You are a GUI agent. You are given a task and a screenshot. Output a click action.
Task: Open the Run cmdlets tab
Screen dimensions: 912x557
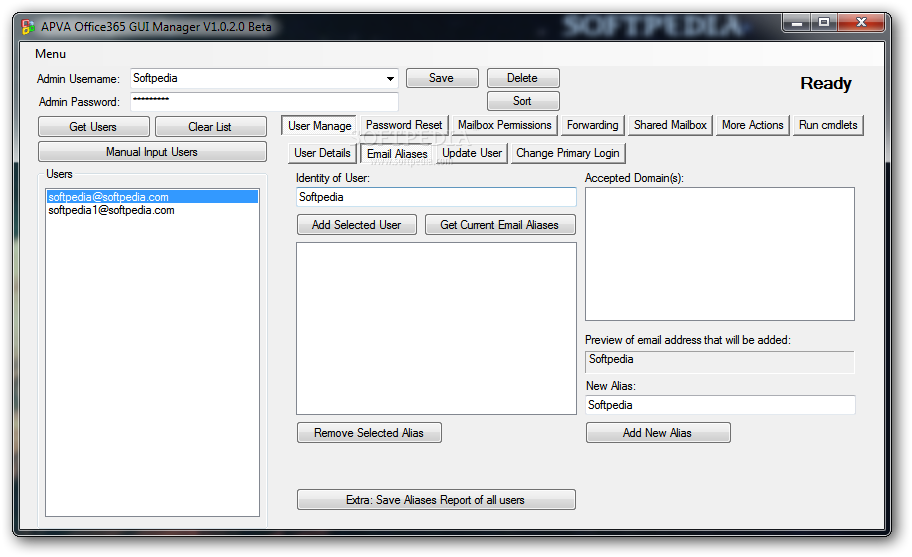click(828, 125)
